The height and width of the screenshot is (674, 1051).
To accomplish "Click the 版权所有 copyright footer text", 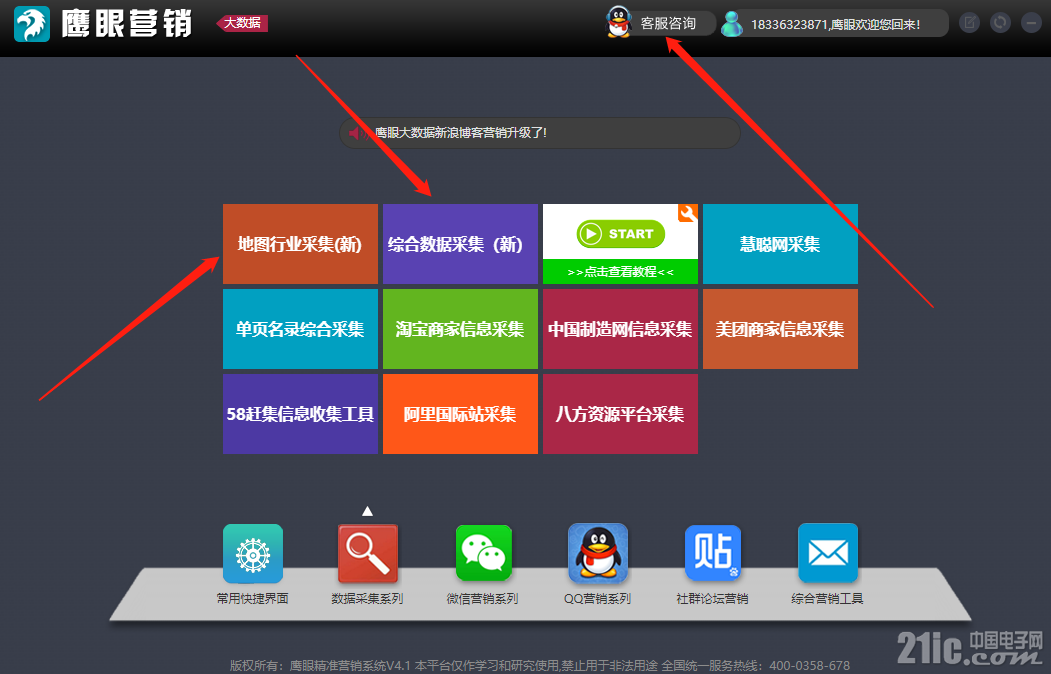I will point(540,665).
